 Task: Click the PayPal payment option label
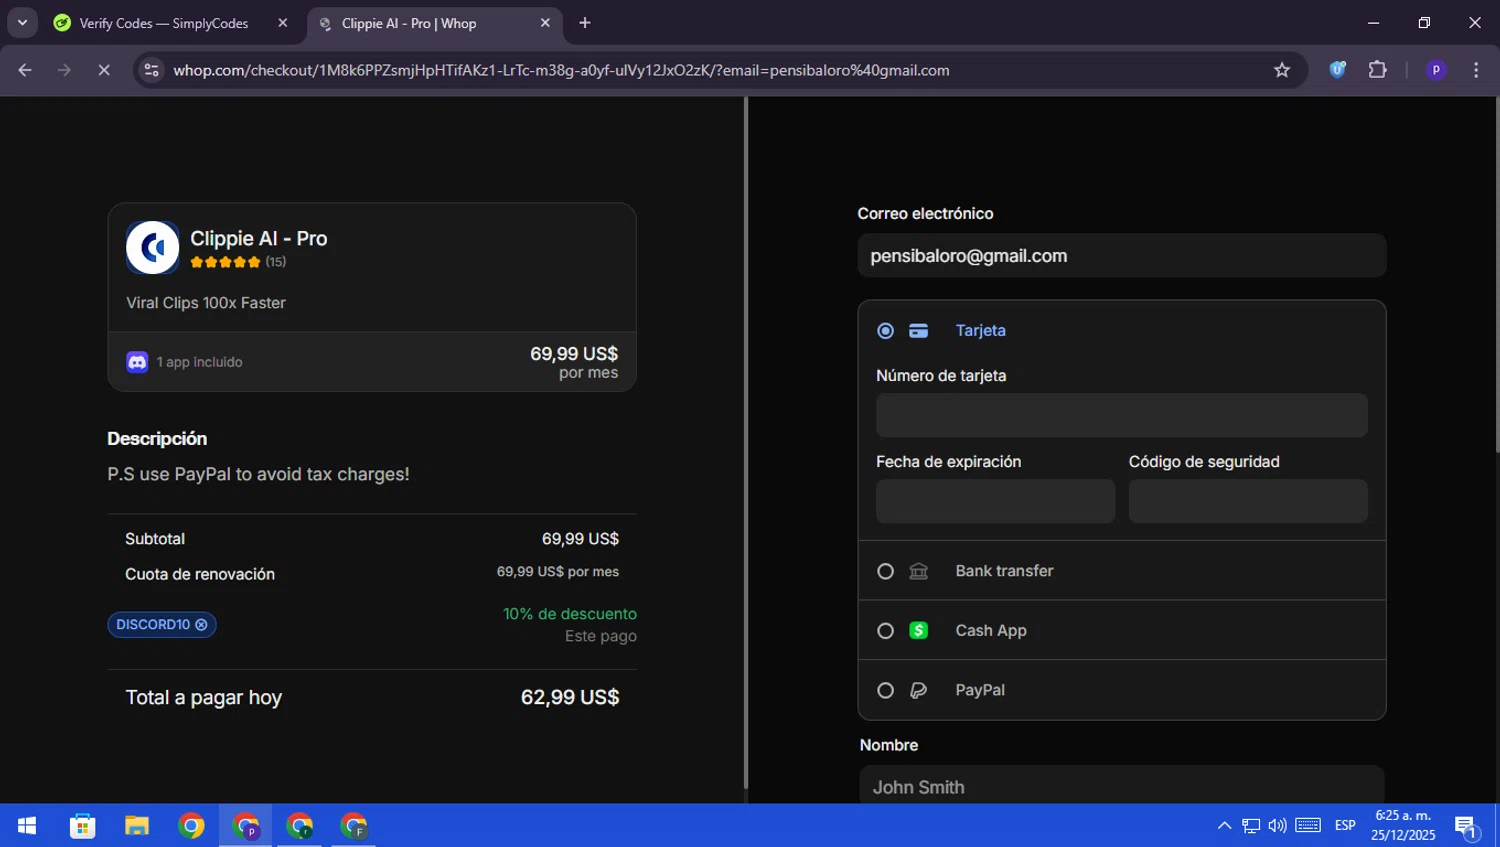(980, 690)
